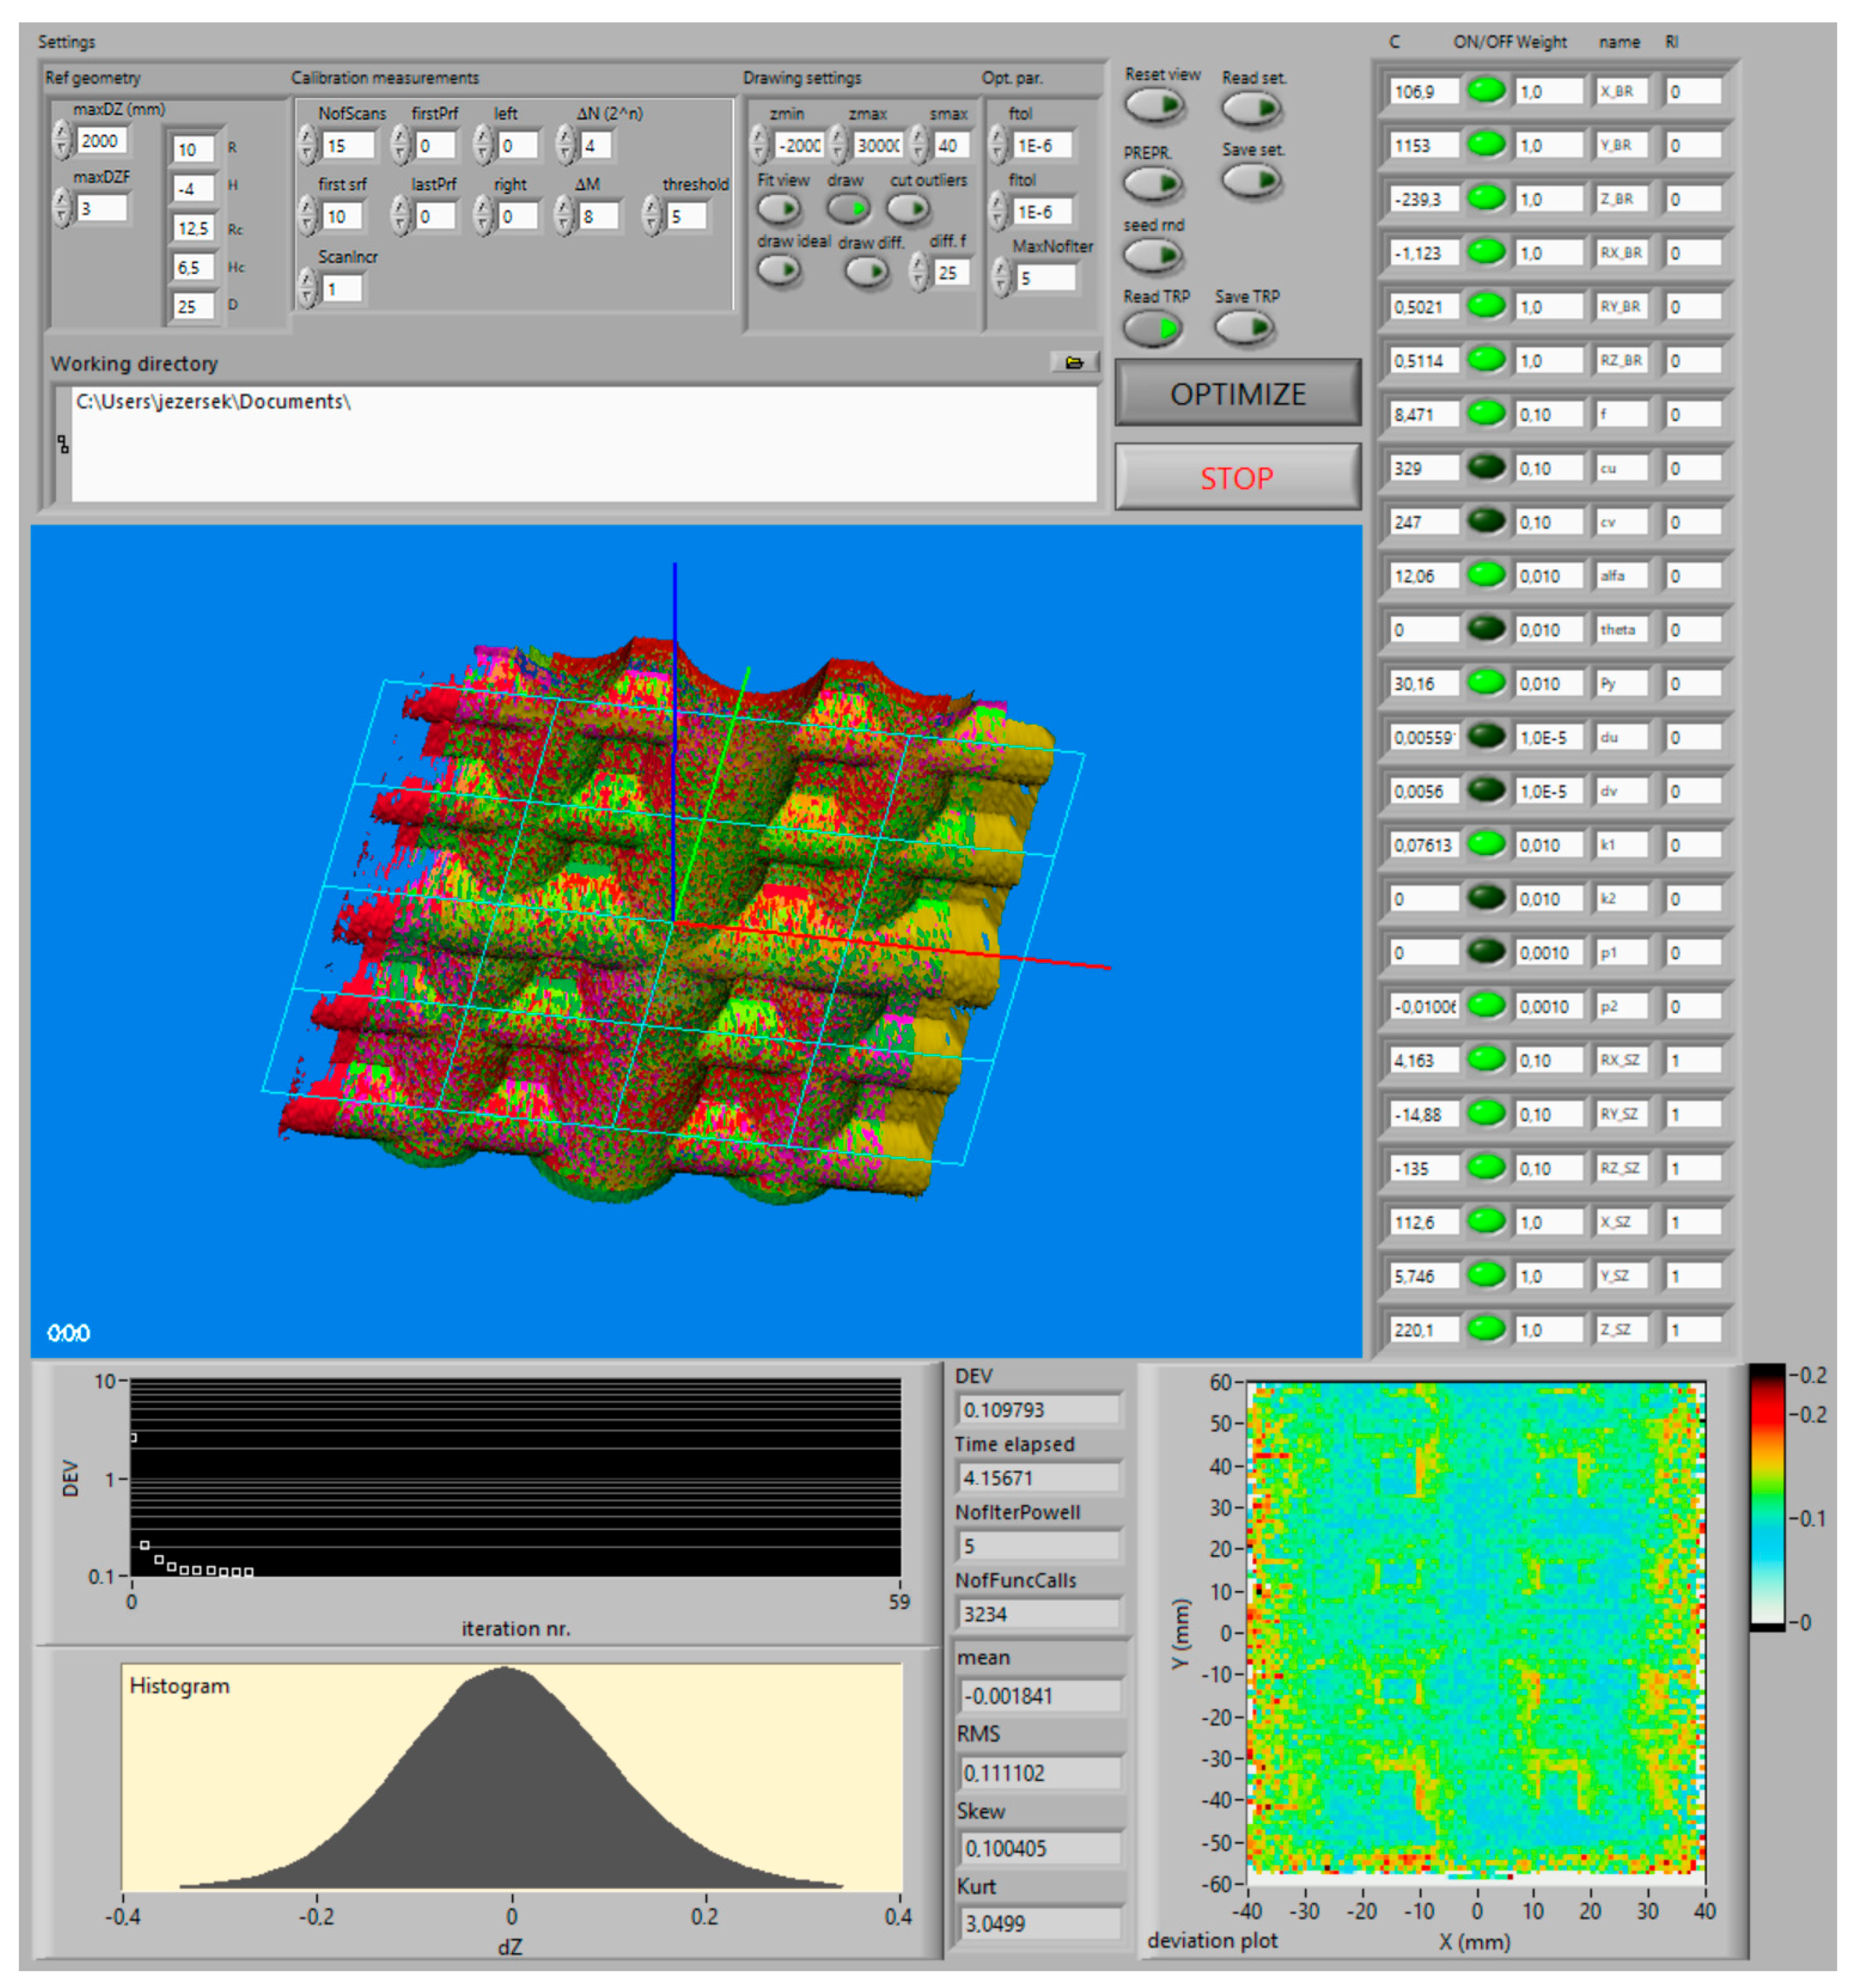Toggle the draw ideal switch
The image size is (1858, 1988).
778,270
